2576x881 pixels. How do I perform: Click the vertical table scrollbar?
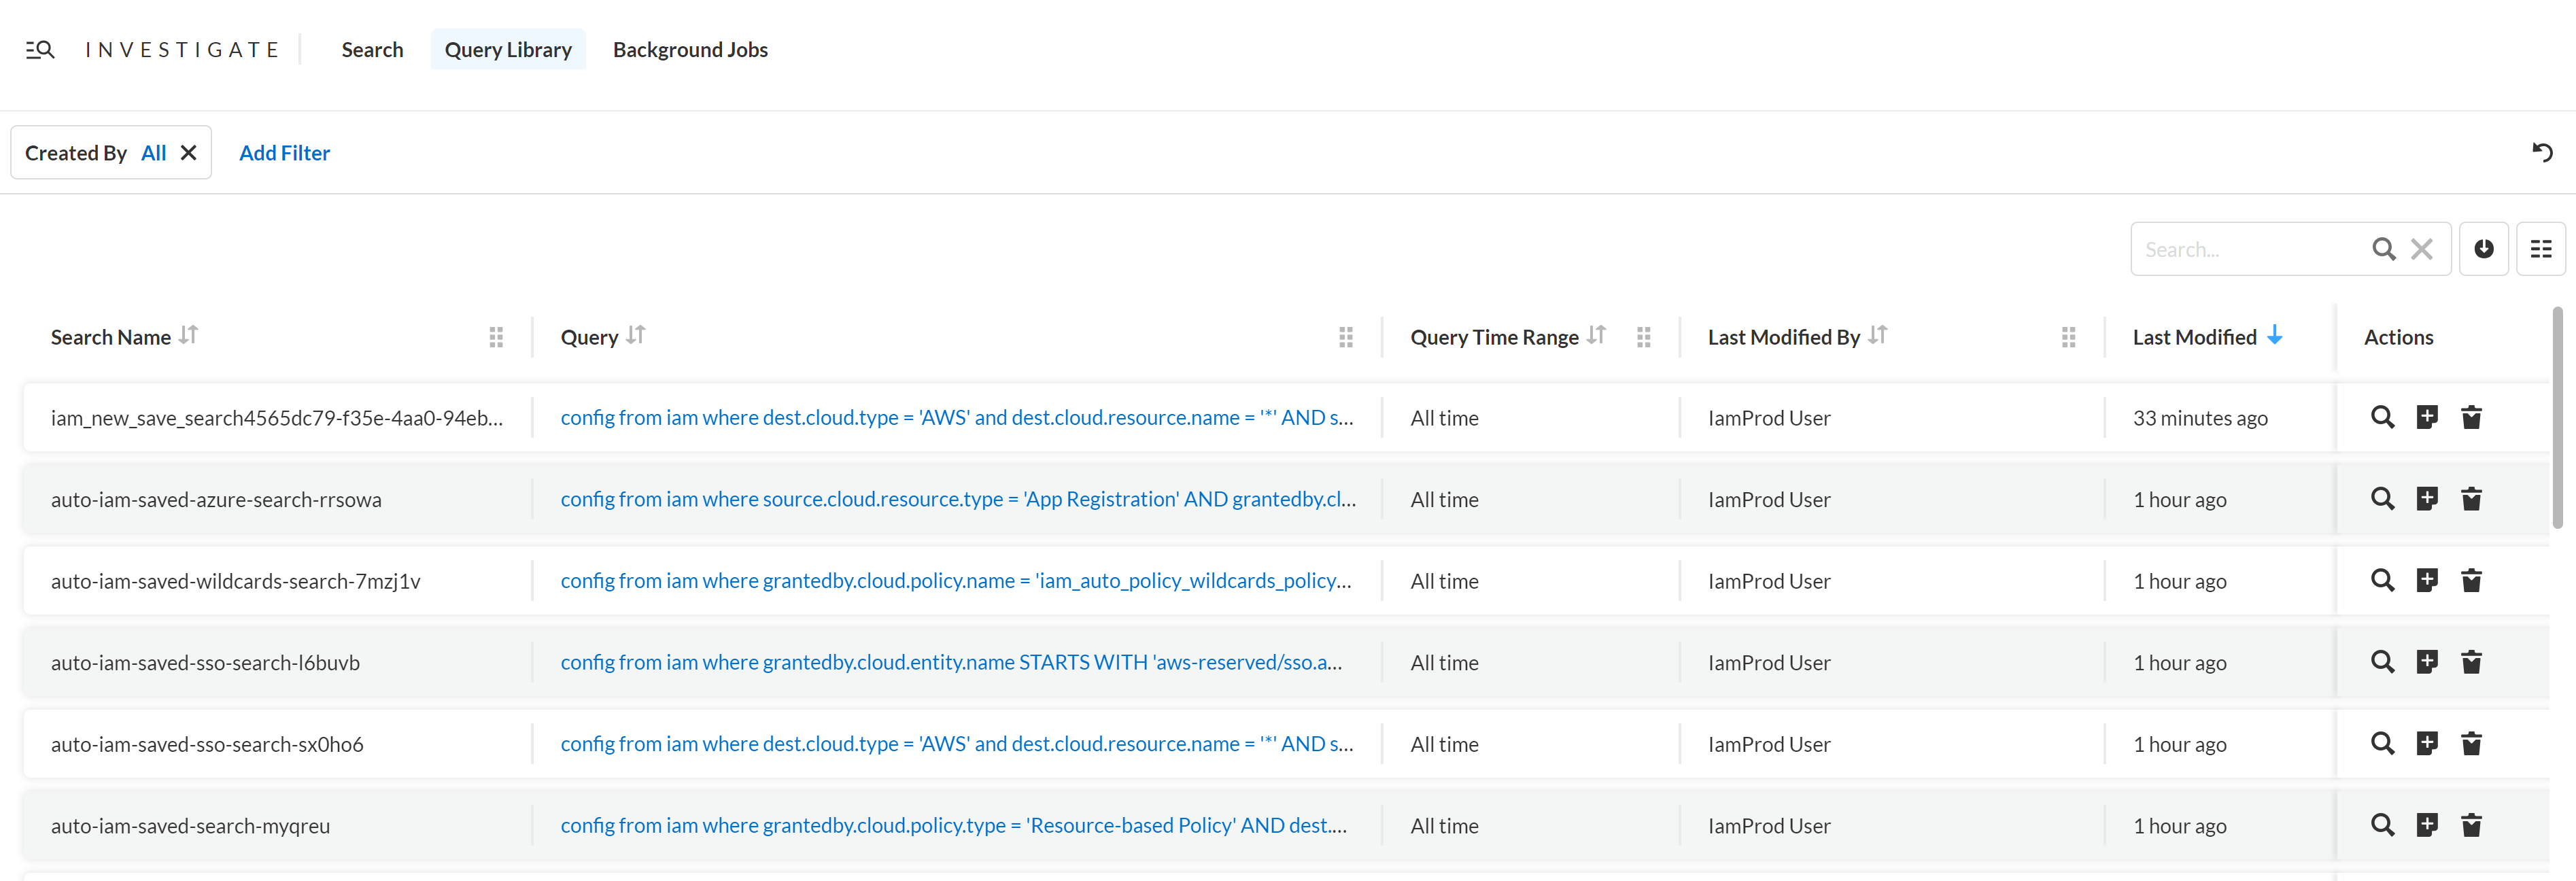click(2557, 417)
